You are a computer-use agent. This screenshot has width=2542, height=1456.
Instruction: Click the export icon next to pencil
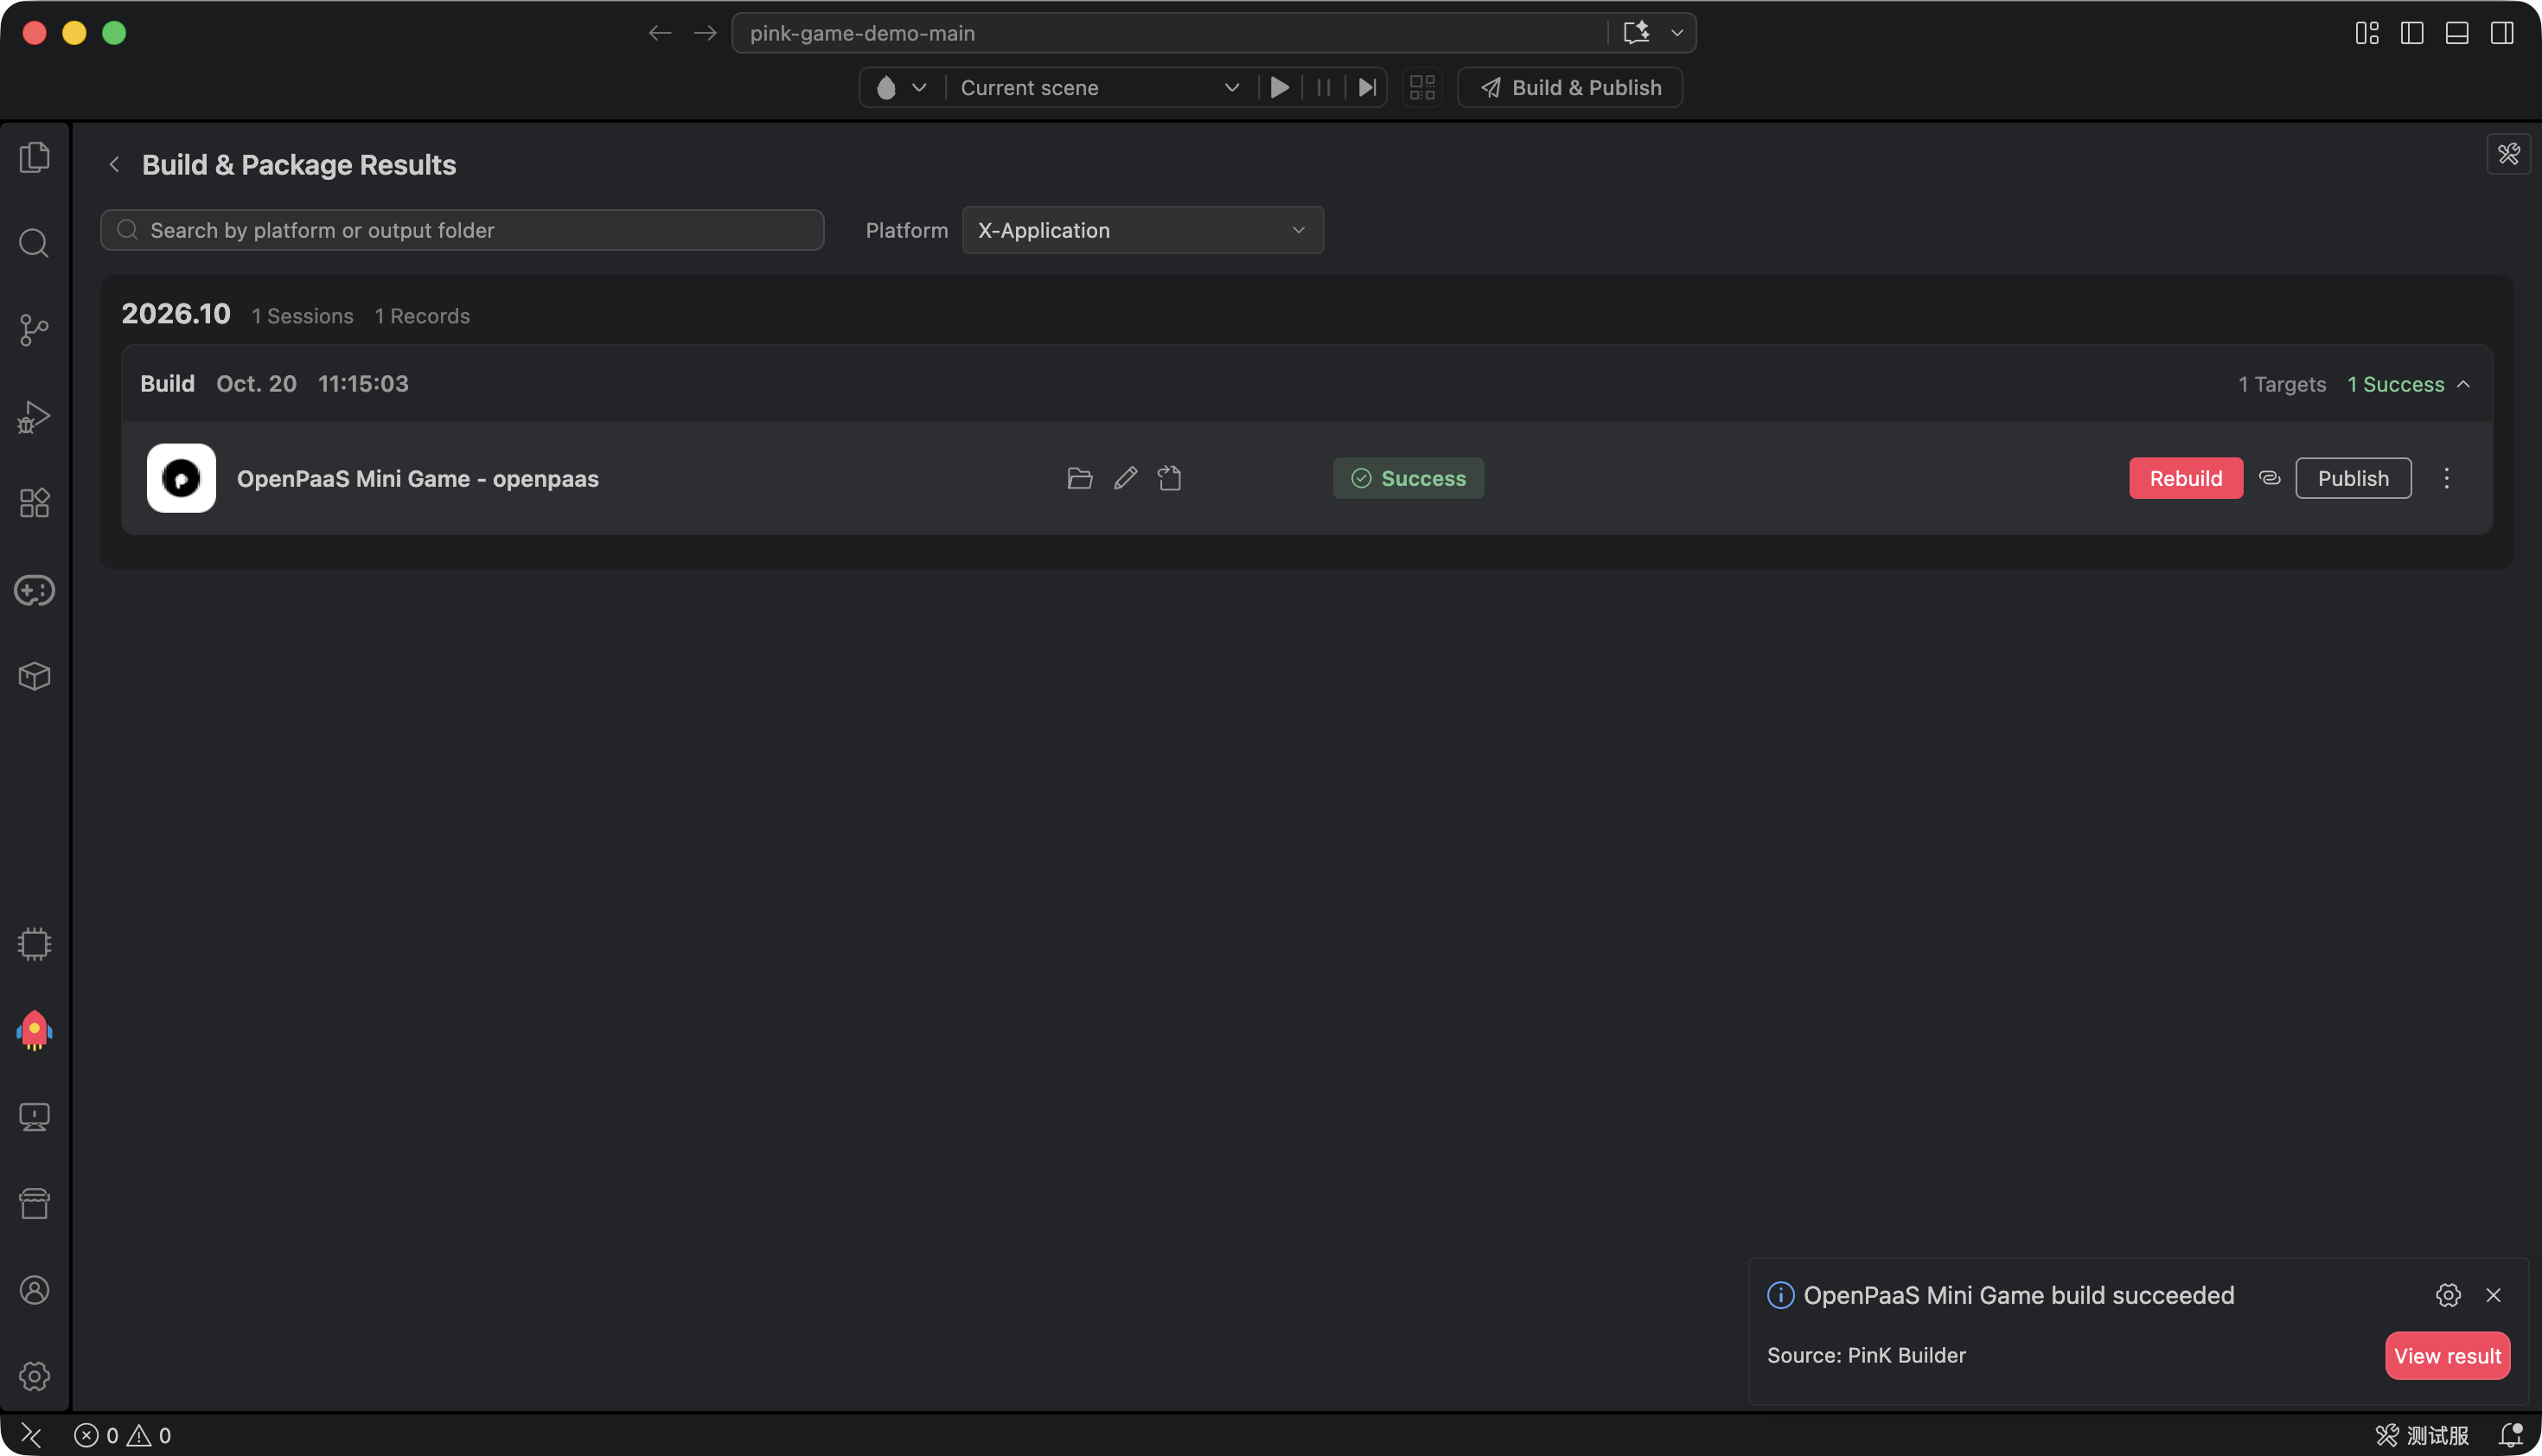point(1170,478)
